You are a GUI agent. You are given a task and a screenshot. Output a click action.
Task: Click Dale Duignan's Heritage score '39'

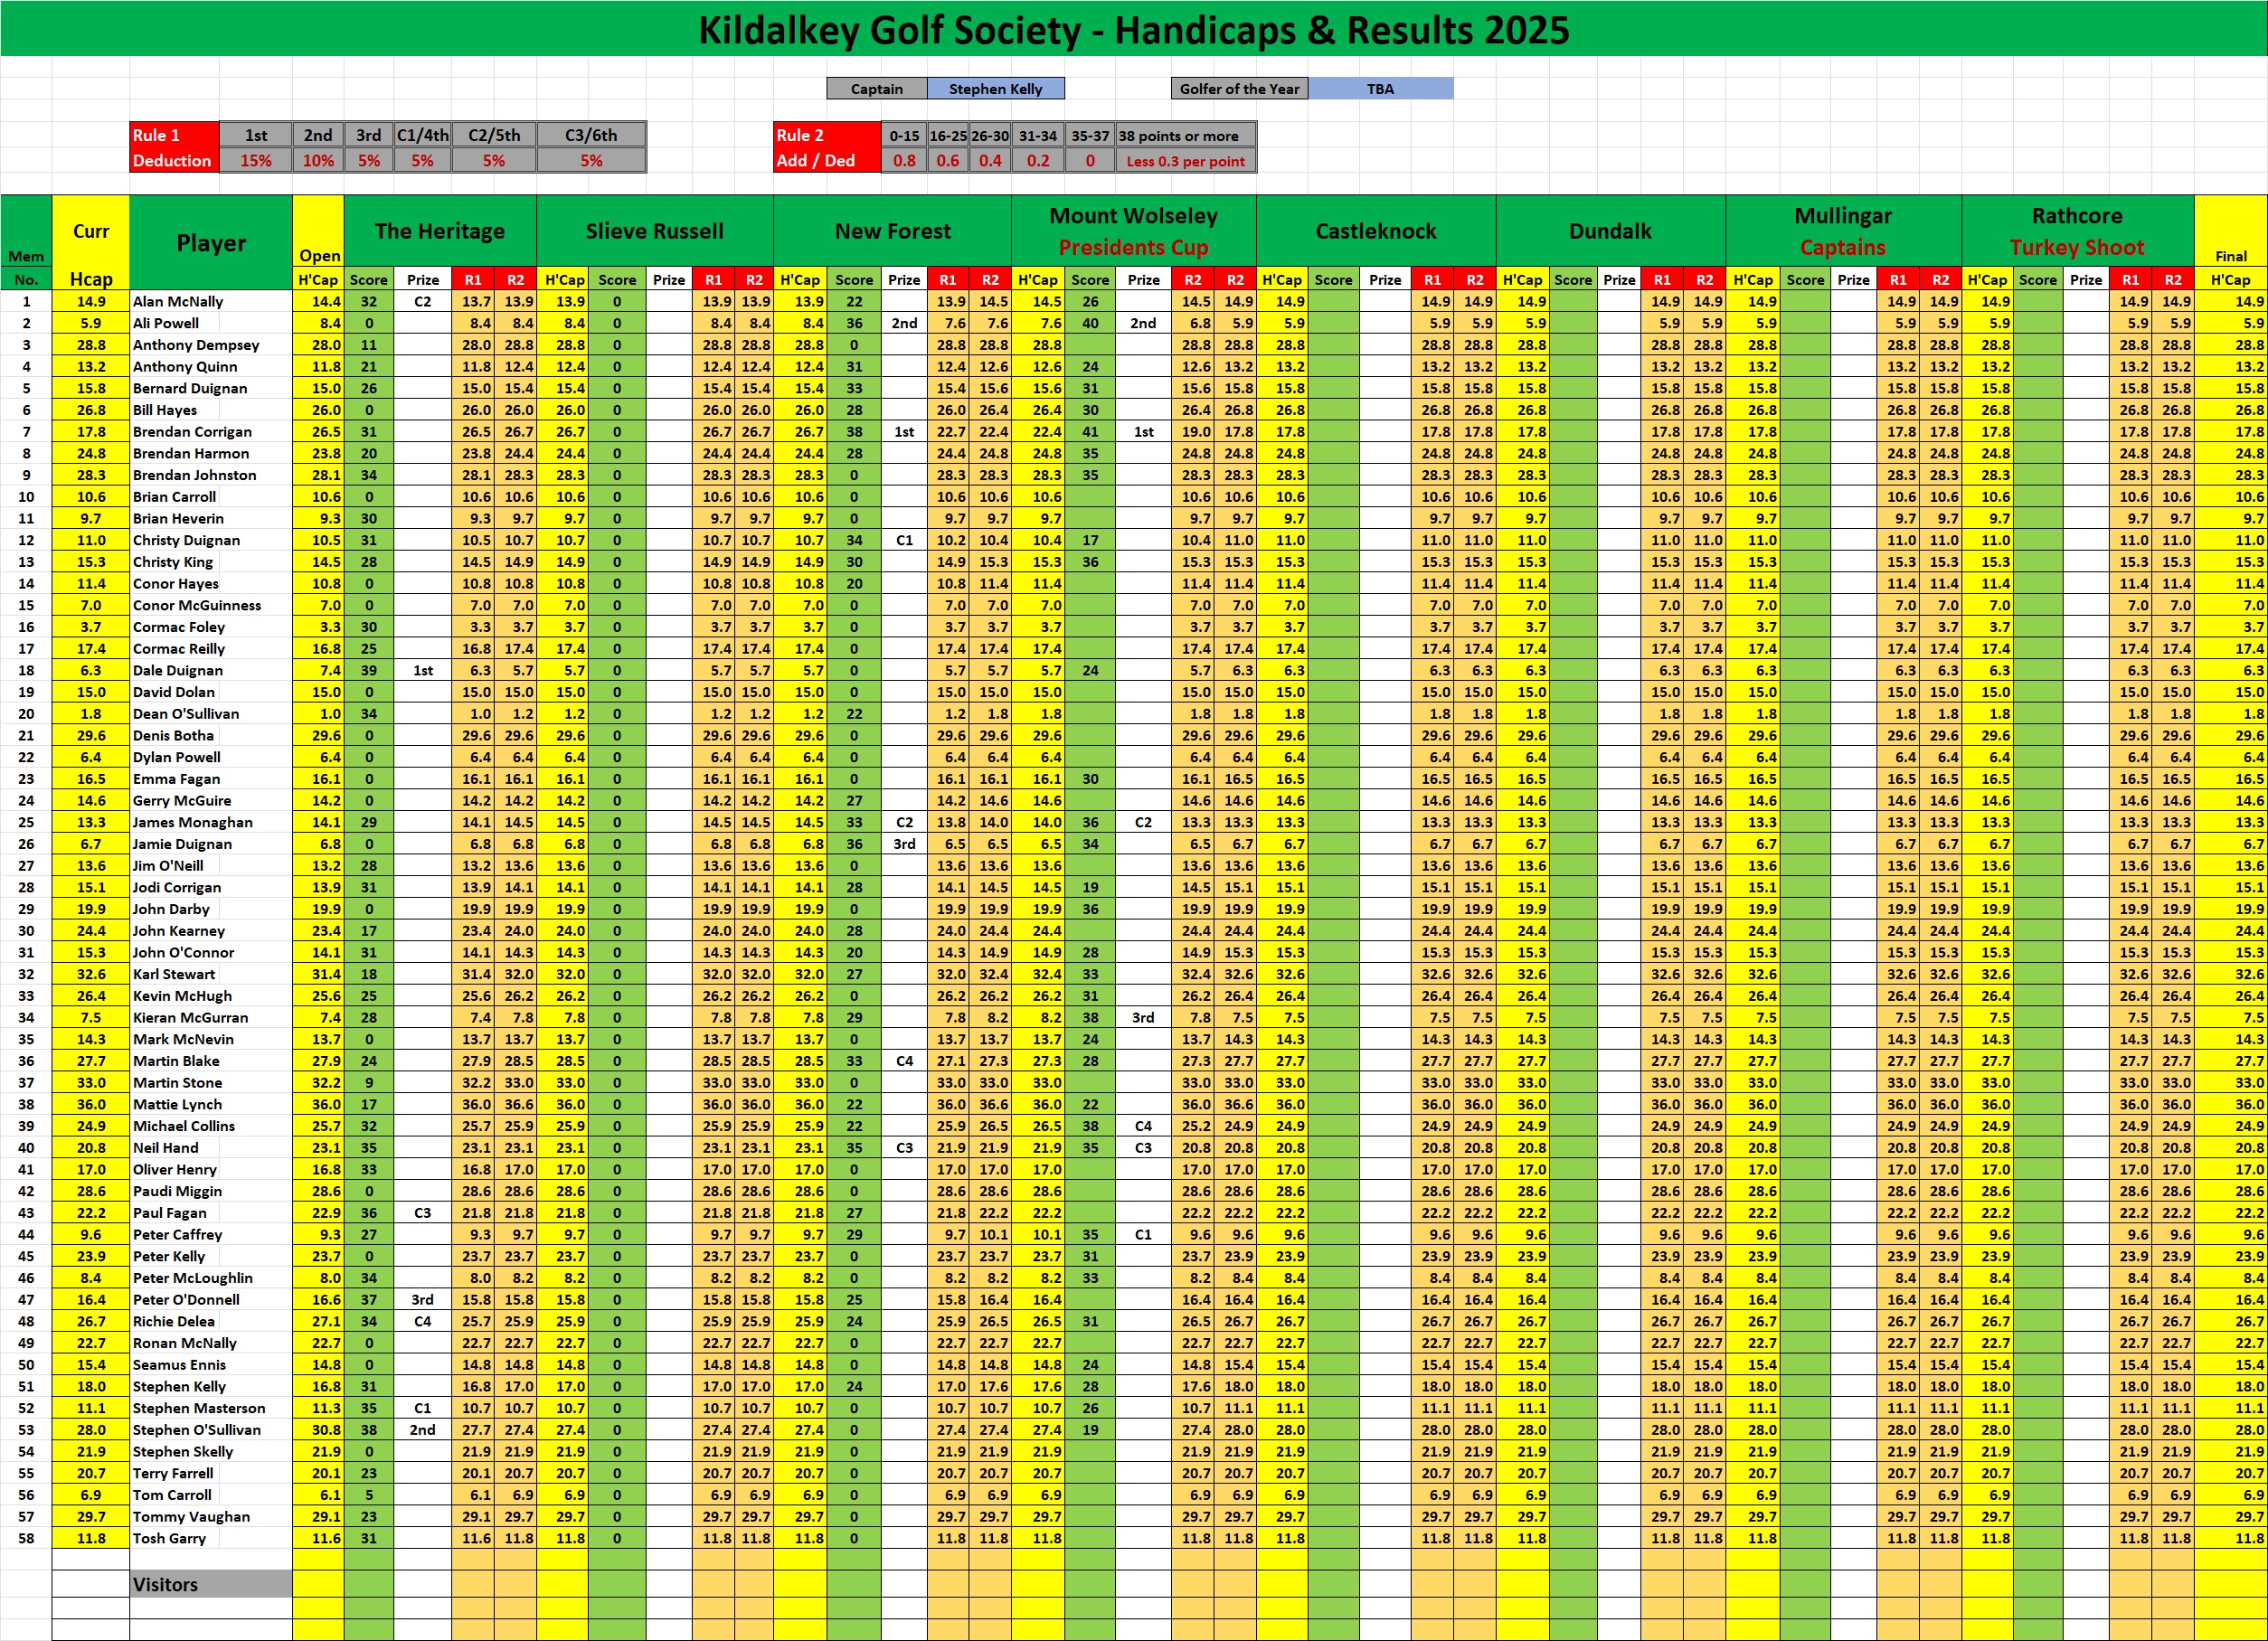369,670
